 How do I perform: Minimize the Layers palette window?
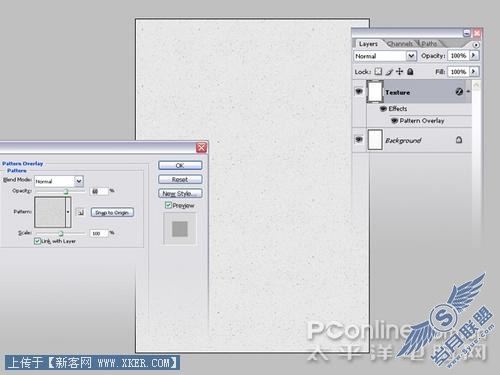467,33
